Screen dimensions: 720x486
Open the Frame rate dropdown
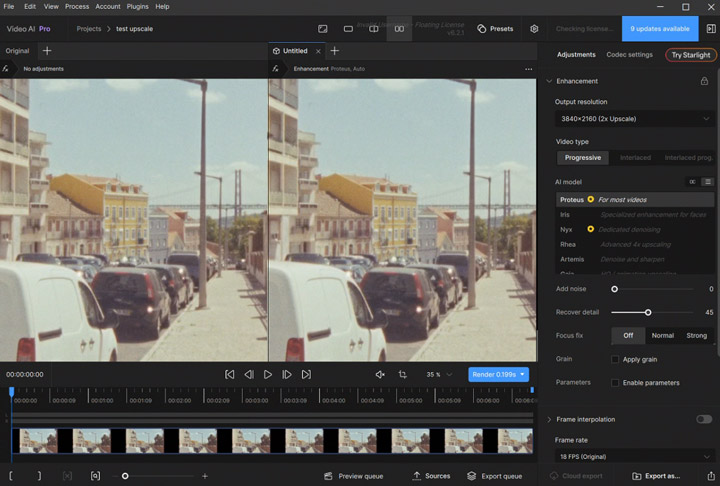click(x=635, y=457)
